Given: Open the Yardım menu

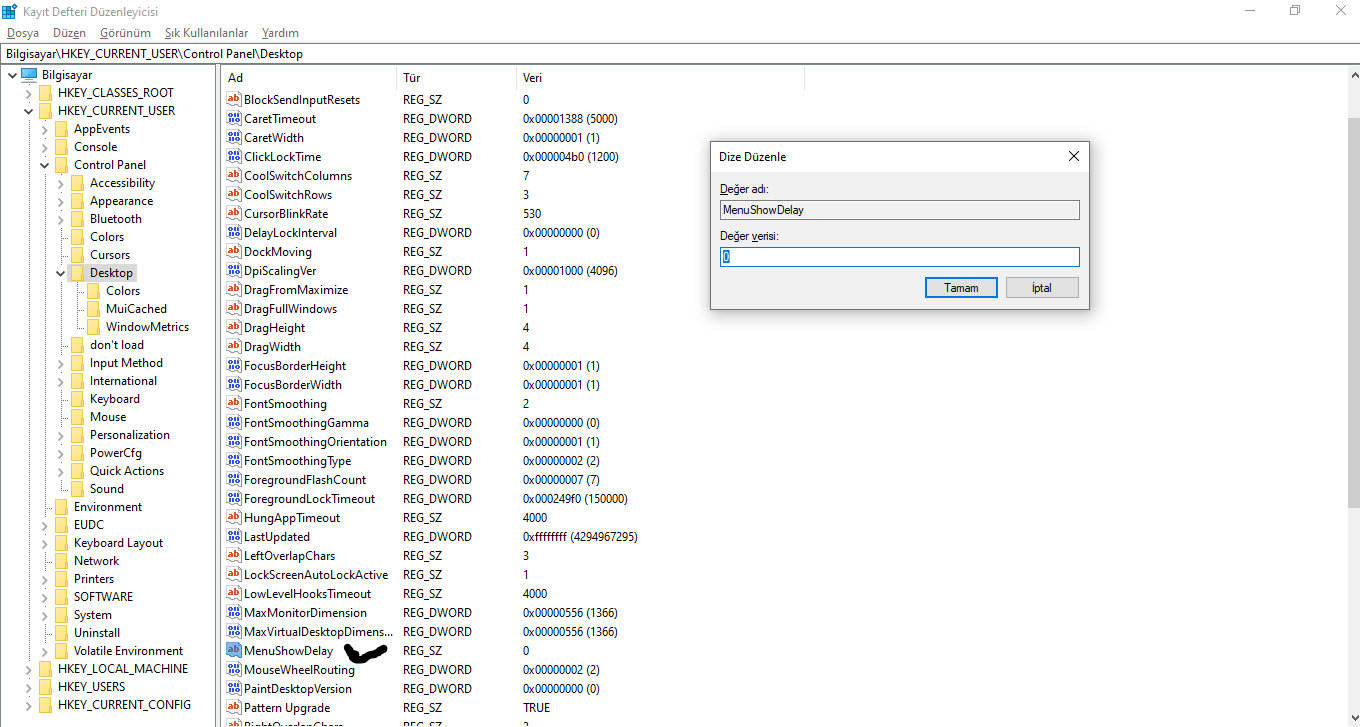Looking at the screenshot, I should click(x=280, y=33).
